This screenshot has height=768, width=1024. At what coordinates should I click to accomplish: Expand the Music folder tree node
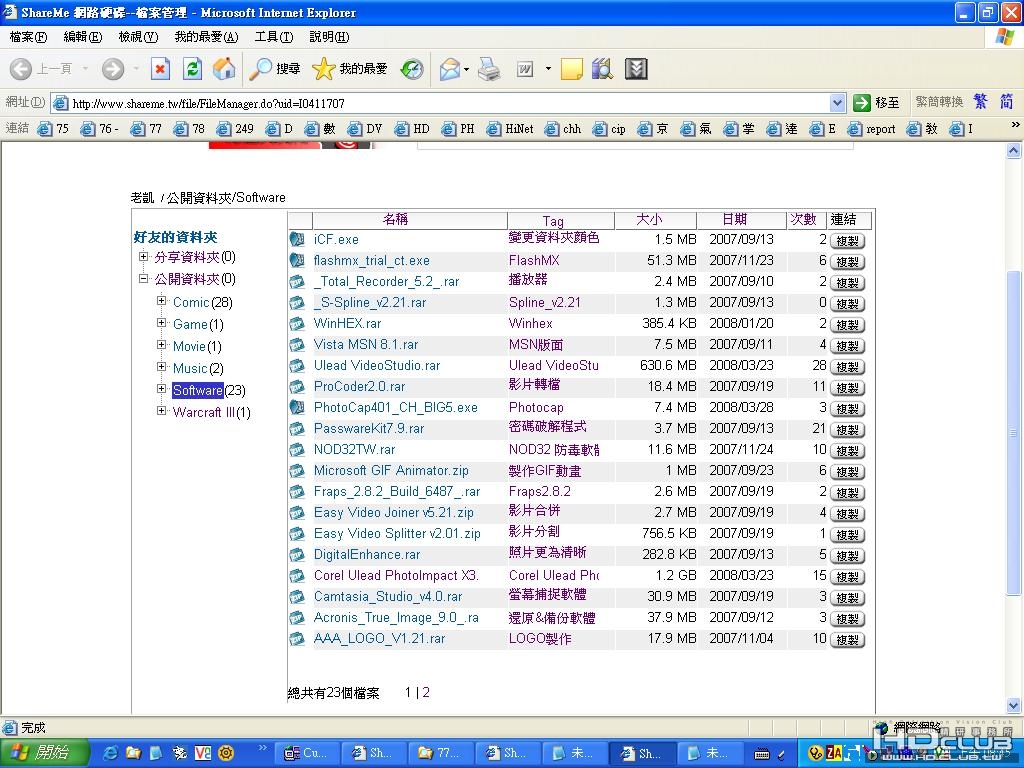pos(161,367)
